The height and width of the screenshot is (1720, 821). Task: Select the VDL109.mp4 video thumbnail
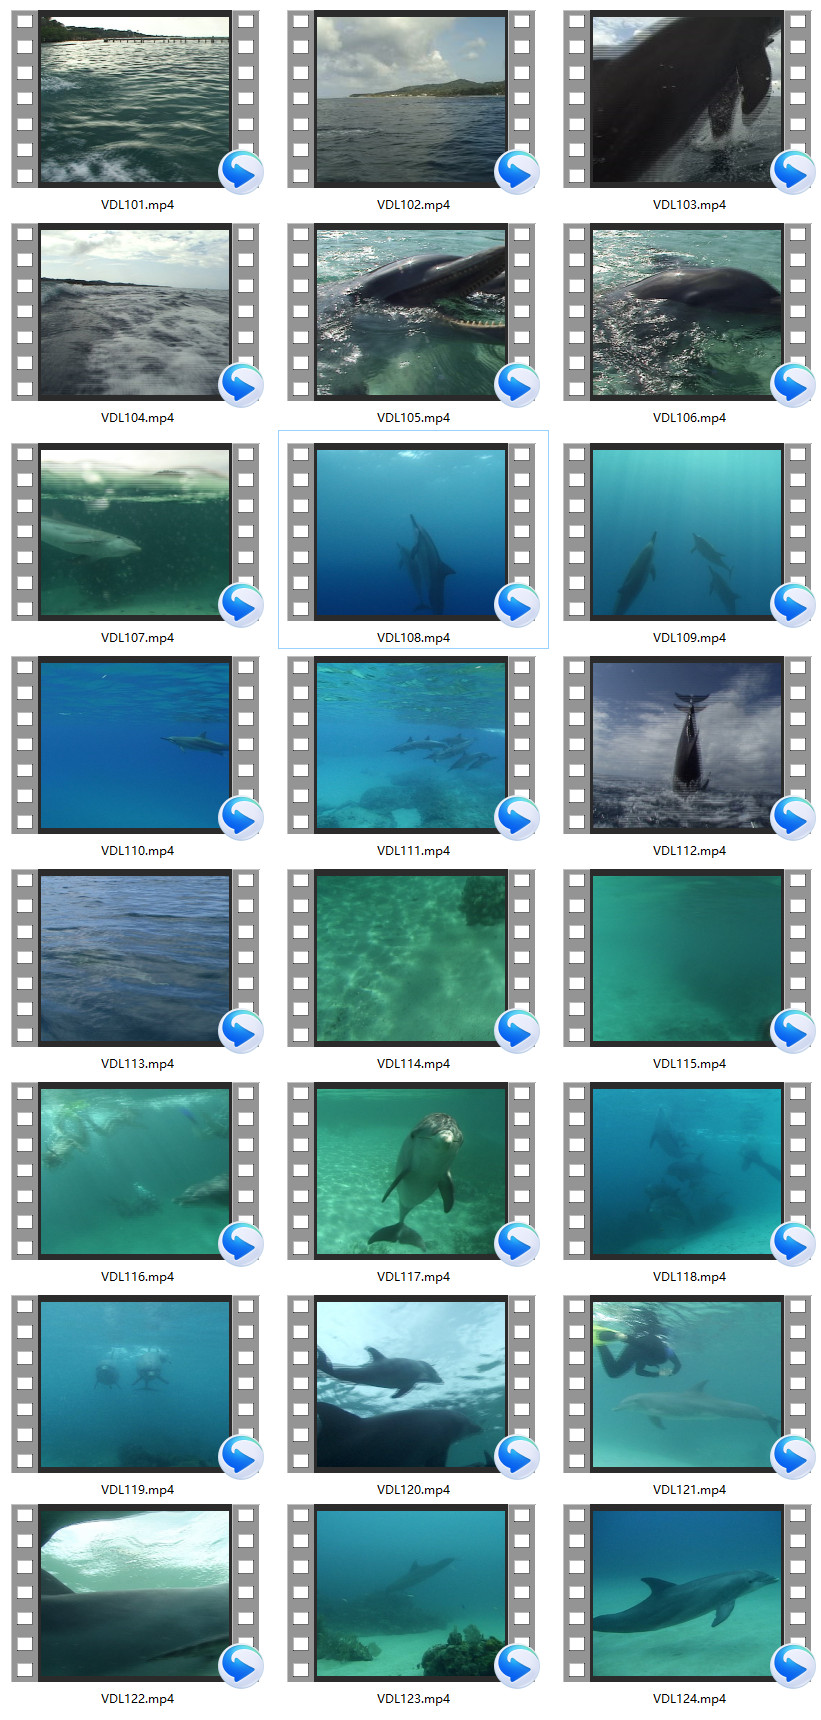point(687,532)
